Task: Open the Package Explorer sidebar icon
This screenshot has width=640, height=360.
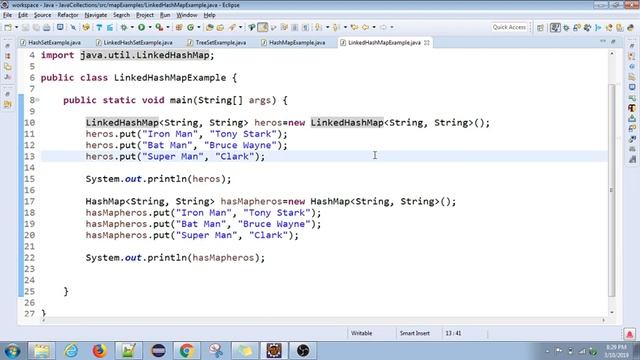Action: pyautogui.click(x=8, y=56)
